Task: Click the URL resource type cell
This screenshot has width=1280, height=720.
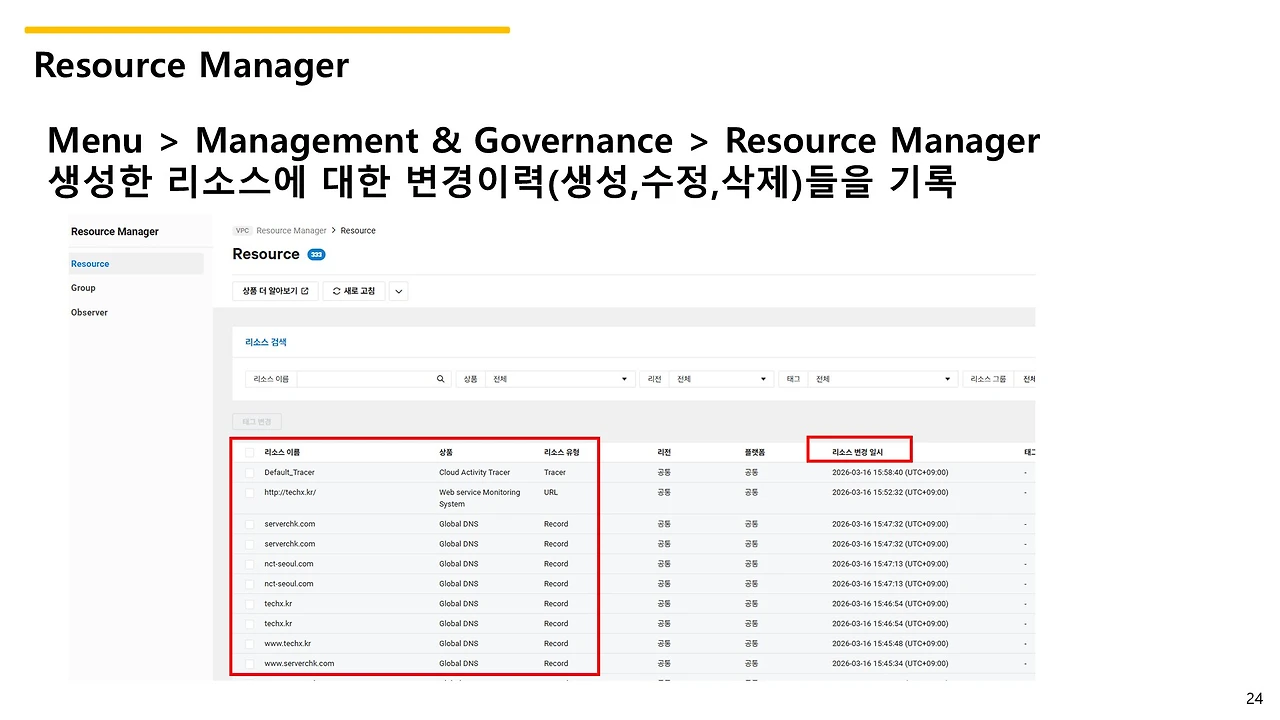Action: tap(551, 493)
